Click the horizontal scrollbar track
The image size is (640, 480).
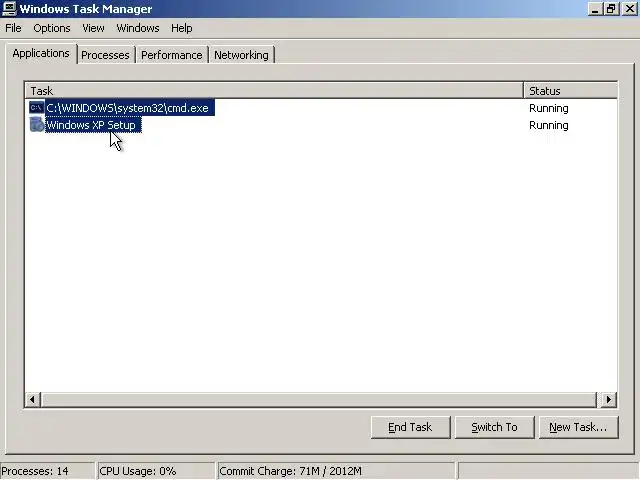pyautogui.click(x=319, y=400)
